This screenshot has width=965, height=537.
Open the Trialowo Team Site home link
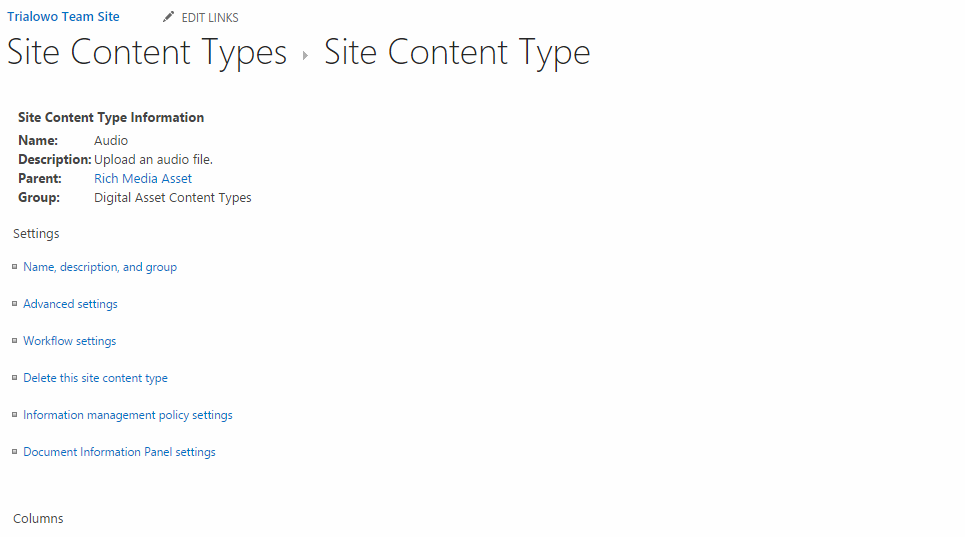[x=63, y=17]
